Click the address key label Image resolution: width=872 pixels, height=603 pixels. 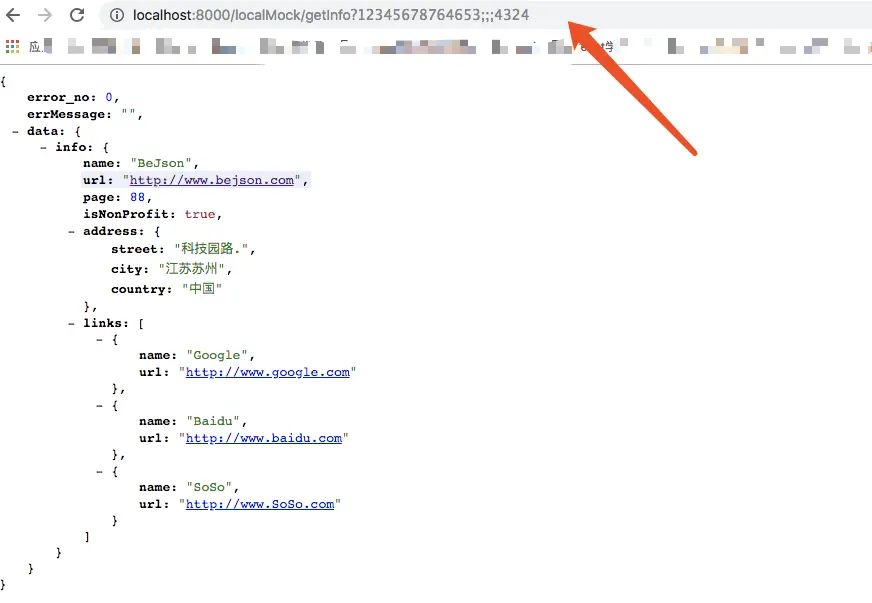(110, 231)
